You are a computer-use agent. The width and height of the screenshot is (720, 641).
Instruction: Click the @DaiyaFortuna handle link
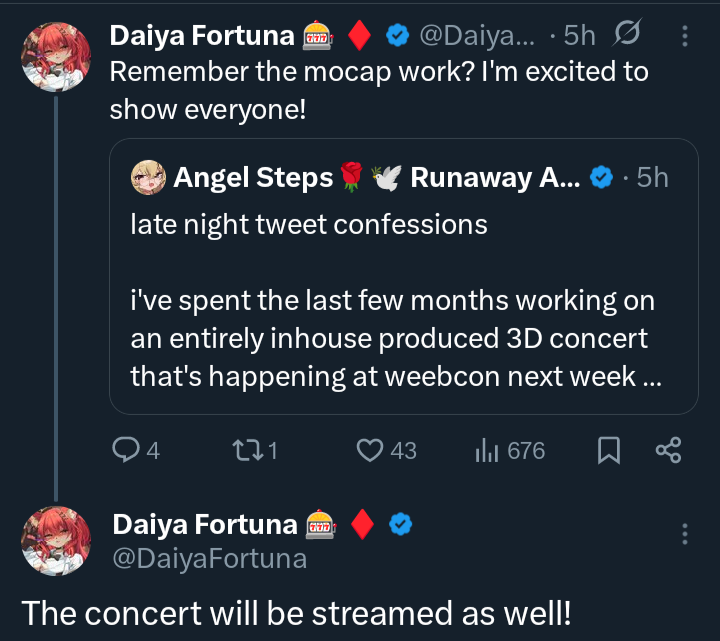[x=209, y=558]
